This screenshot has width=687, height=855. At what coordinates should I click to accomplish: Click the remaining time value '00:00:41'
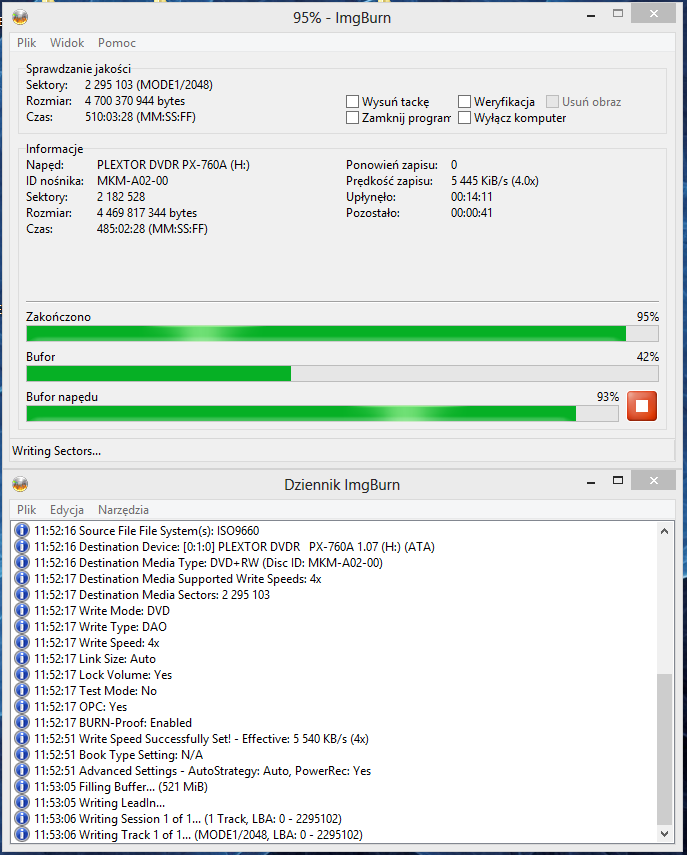[471, 213]
